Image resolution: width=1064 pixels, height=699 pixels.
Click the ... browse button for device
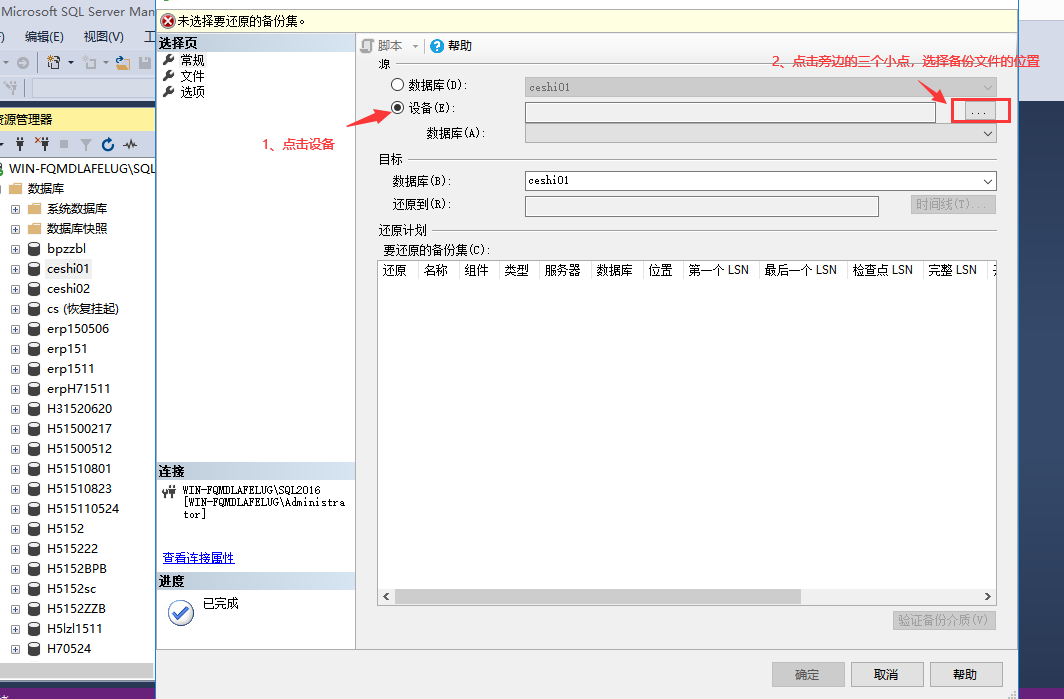coord(979,113)
